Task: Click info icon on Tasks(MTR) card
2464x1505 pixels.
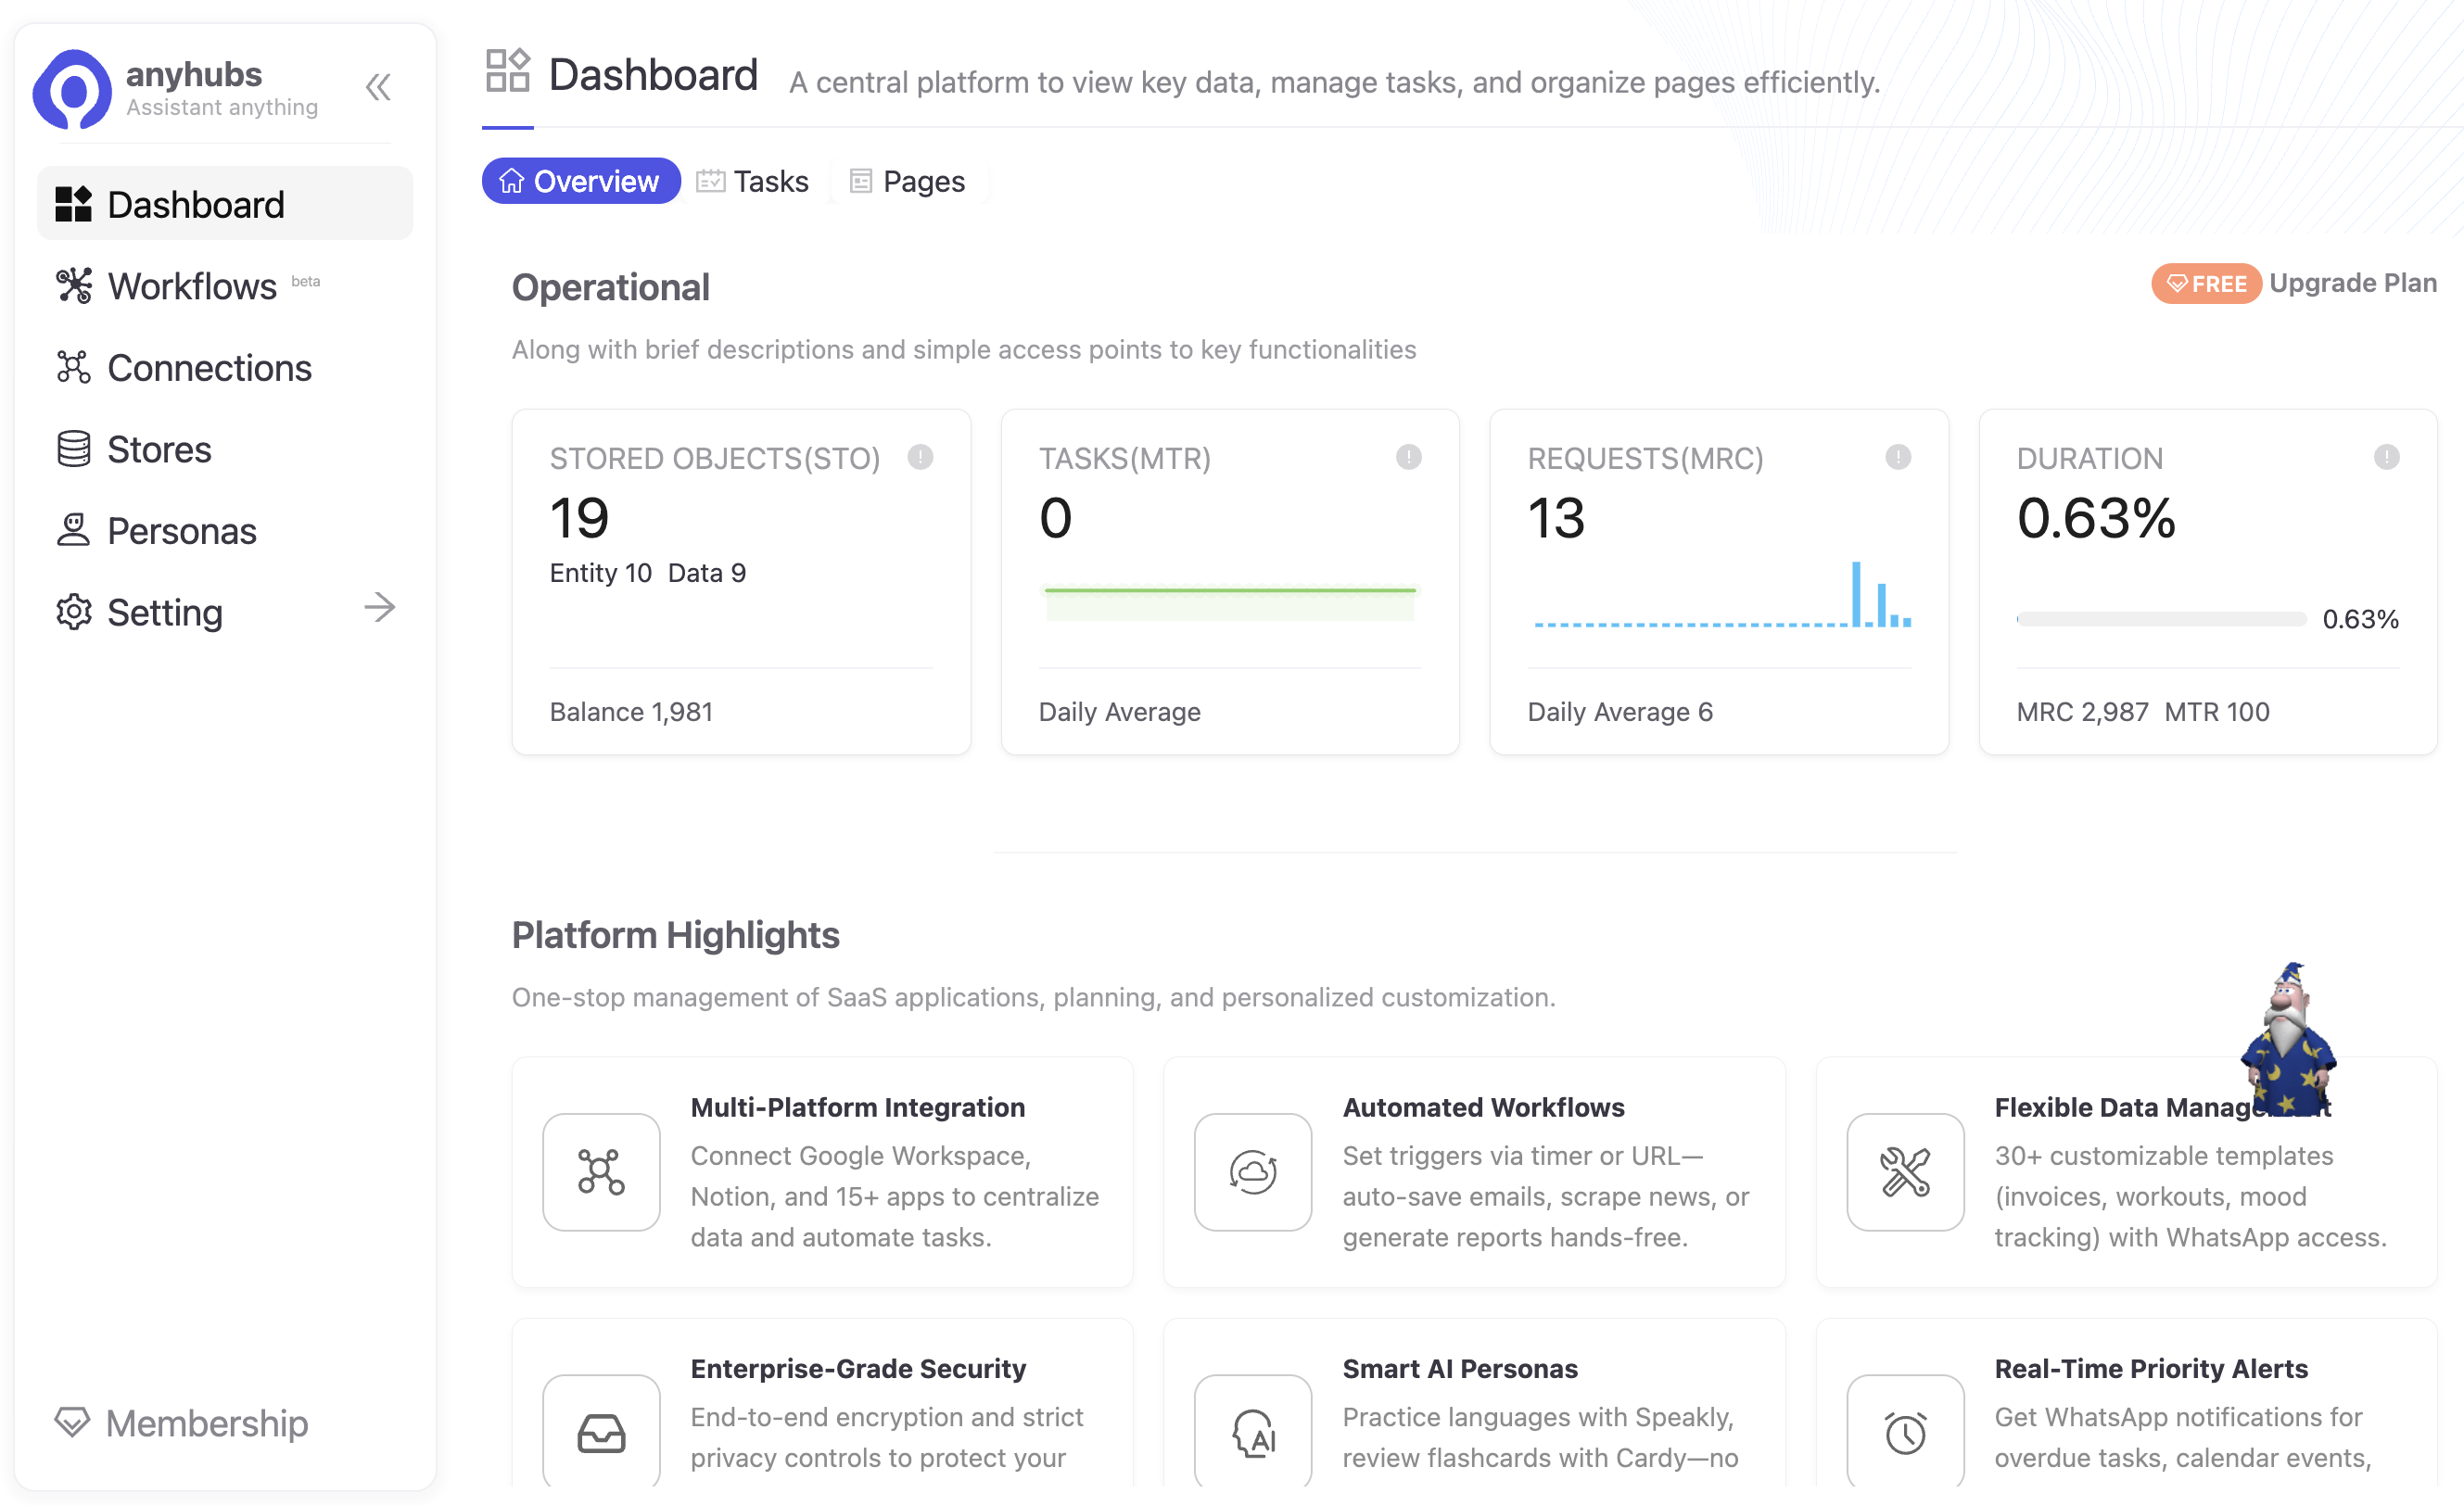Action: pos(1409,457)
